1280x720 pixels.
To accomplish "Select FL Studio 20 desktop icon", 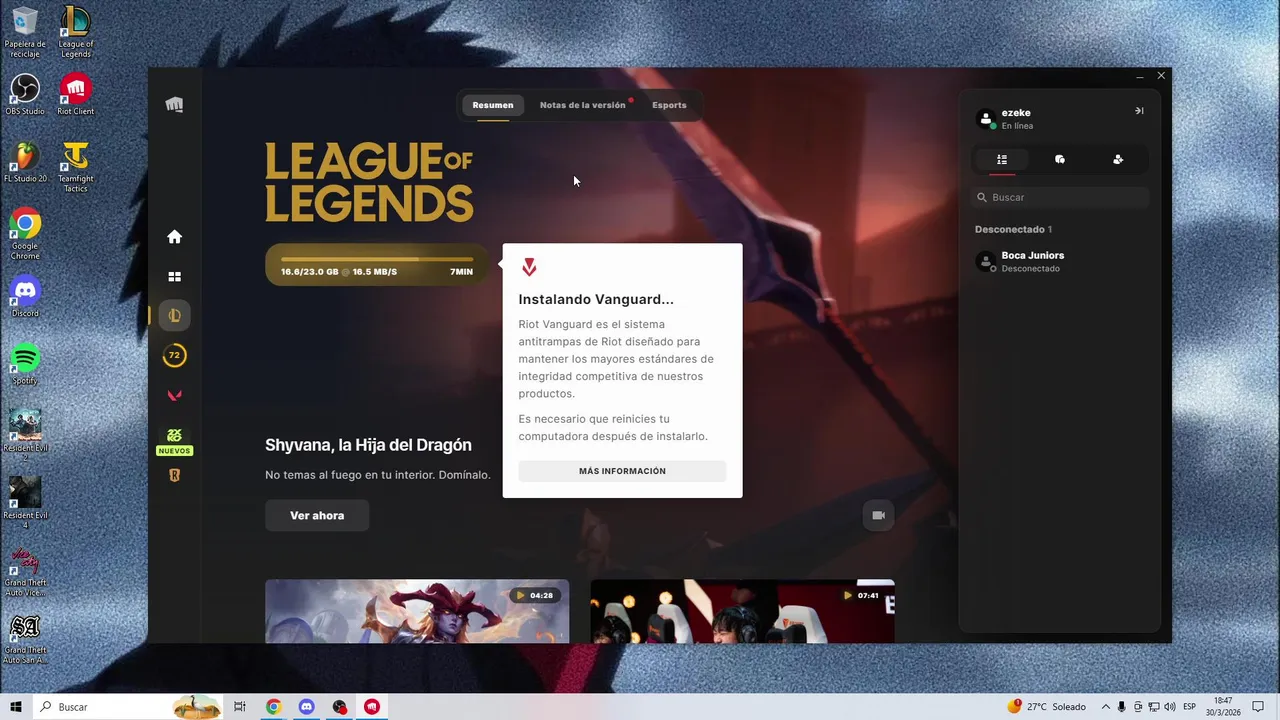I will tap(25, 162).
